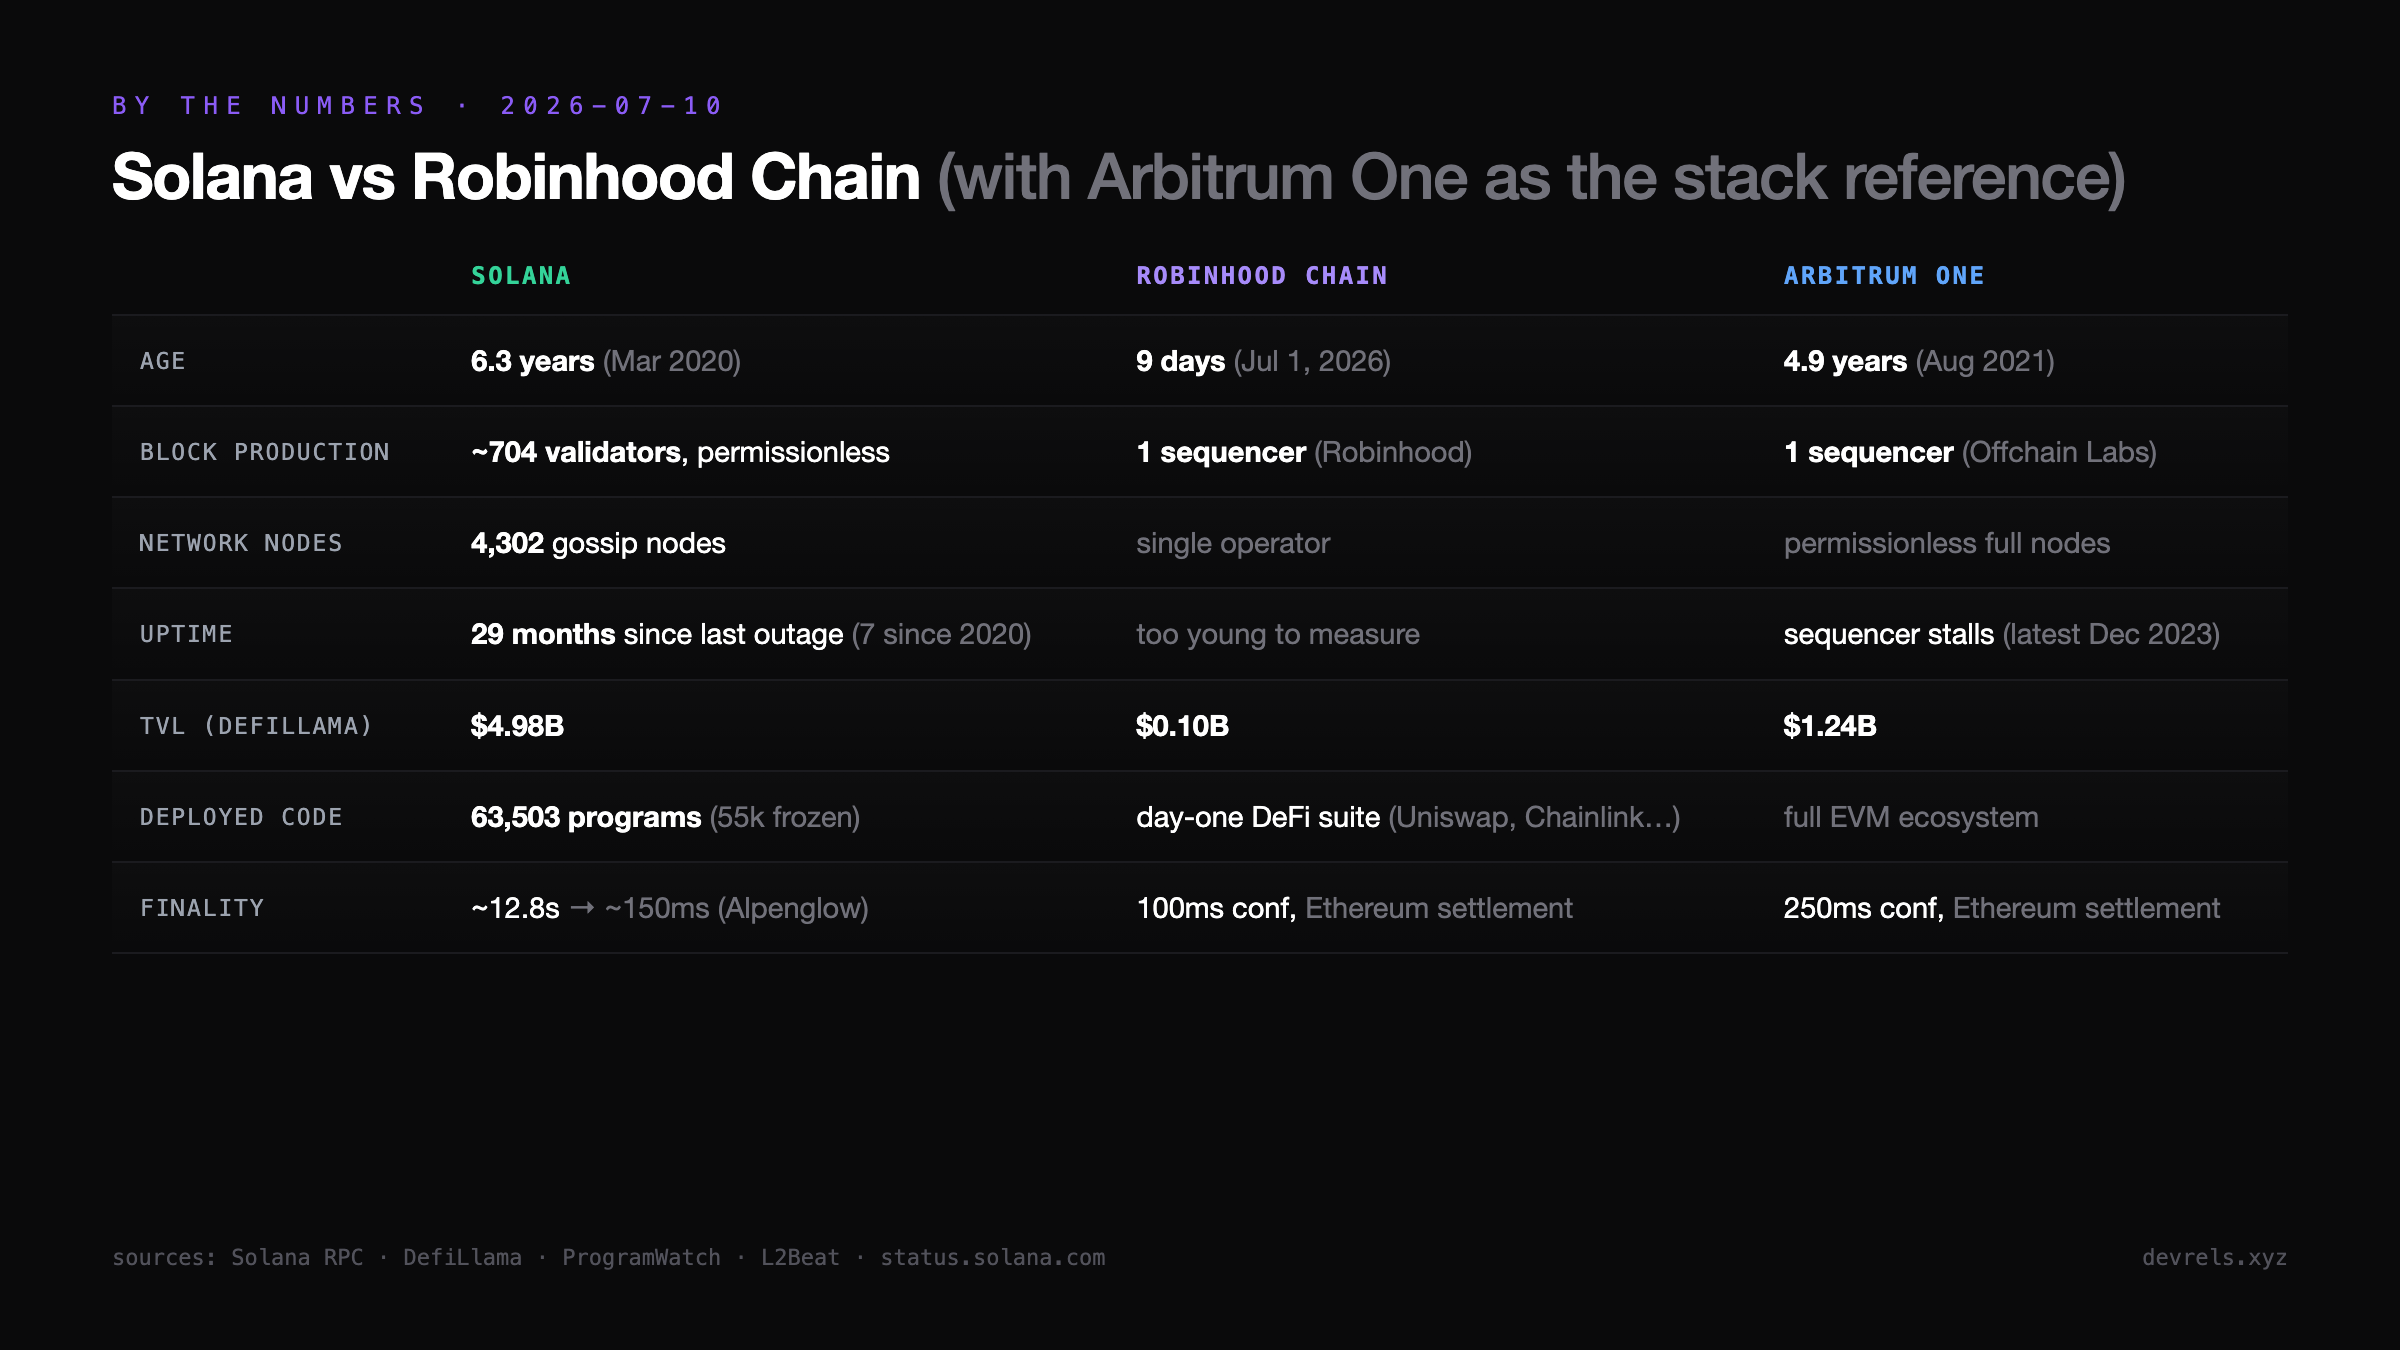Select the $4.98B TVL value

tap(517, 726)
